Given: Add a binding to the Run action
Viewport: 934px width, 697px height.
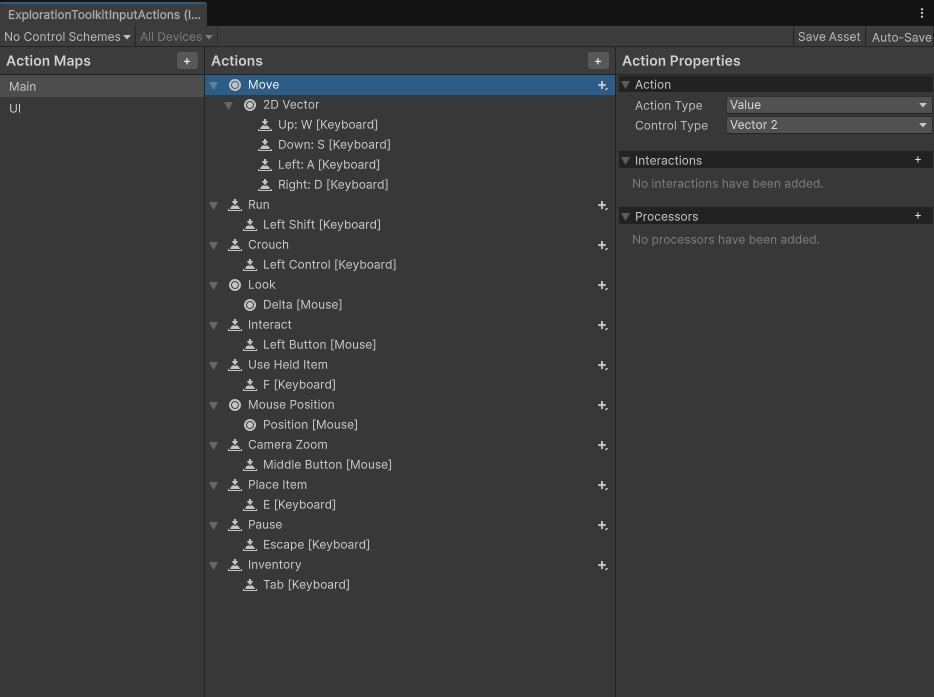Looking at the screenshot, I should pos(602,205).
